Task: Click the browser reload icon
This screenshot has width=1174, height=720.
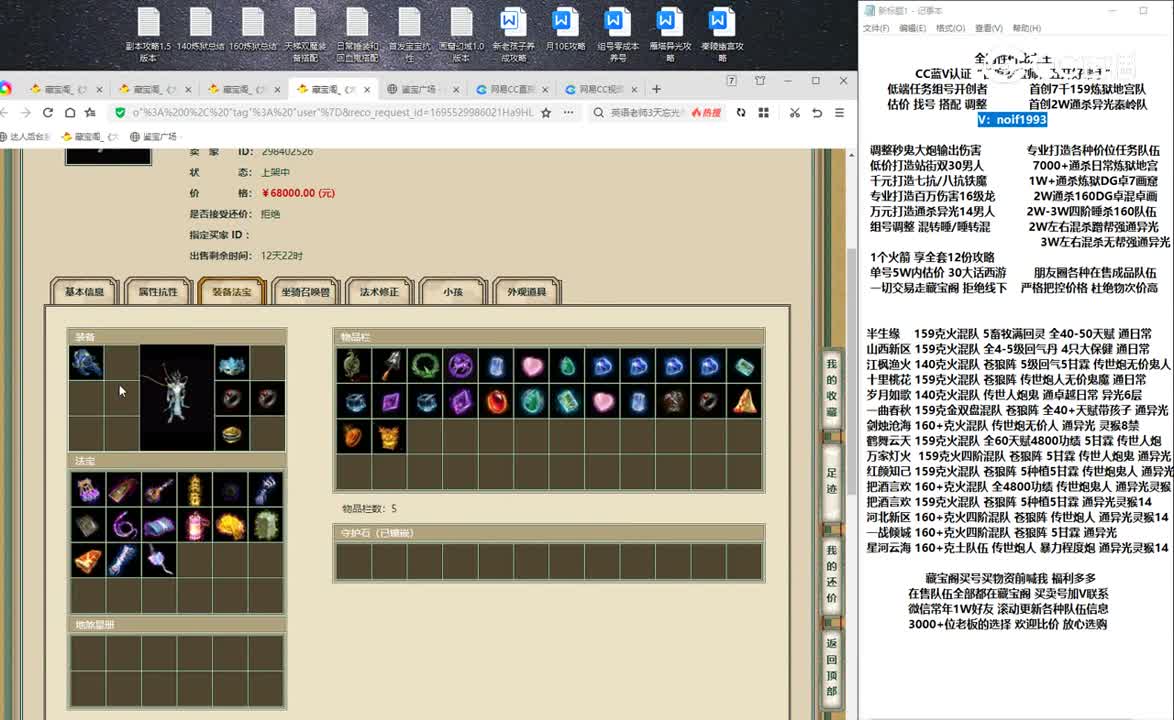Action: click(48, 112)
